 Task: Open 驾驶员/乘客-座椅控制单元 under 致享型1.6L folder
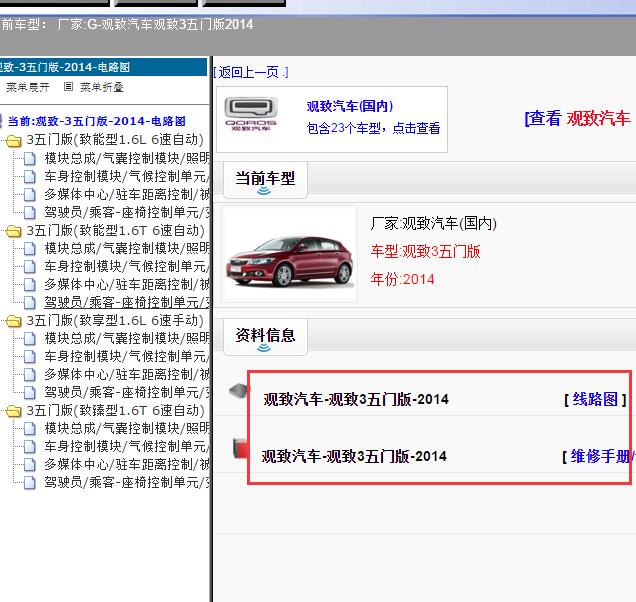pos(127,392)
